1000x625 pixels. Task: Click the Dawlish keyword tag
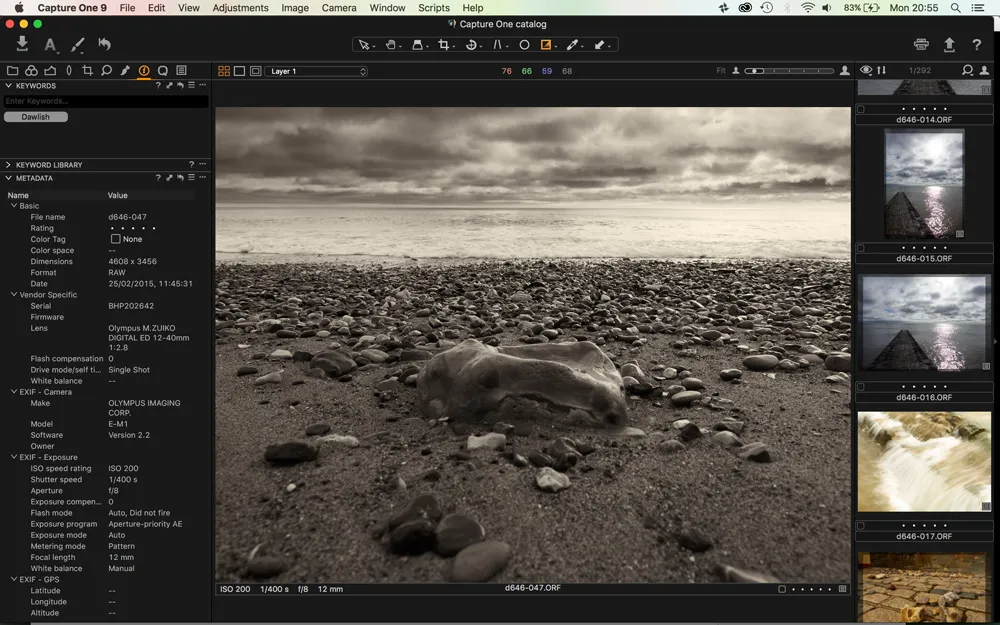tap(36, 117)
